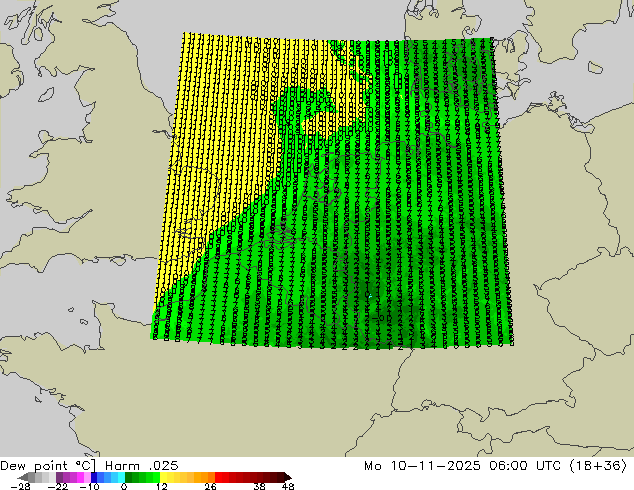The height and width of the screenshot is (490, 634).
Task: Pick the bright red legend swatch at 26
Action: tap(218, 477)
